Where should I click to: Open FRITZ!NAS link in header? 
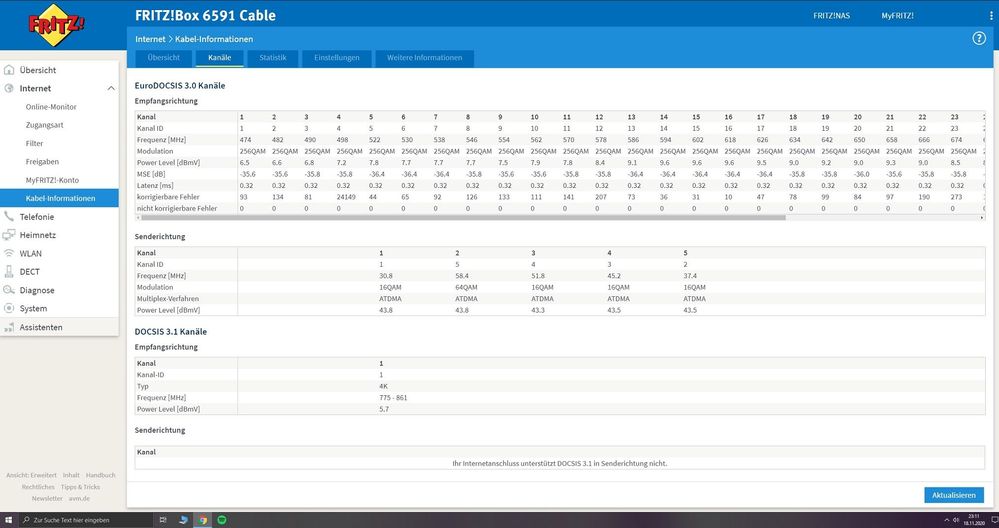[x=831, y=16]
